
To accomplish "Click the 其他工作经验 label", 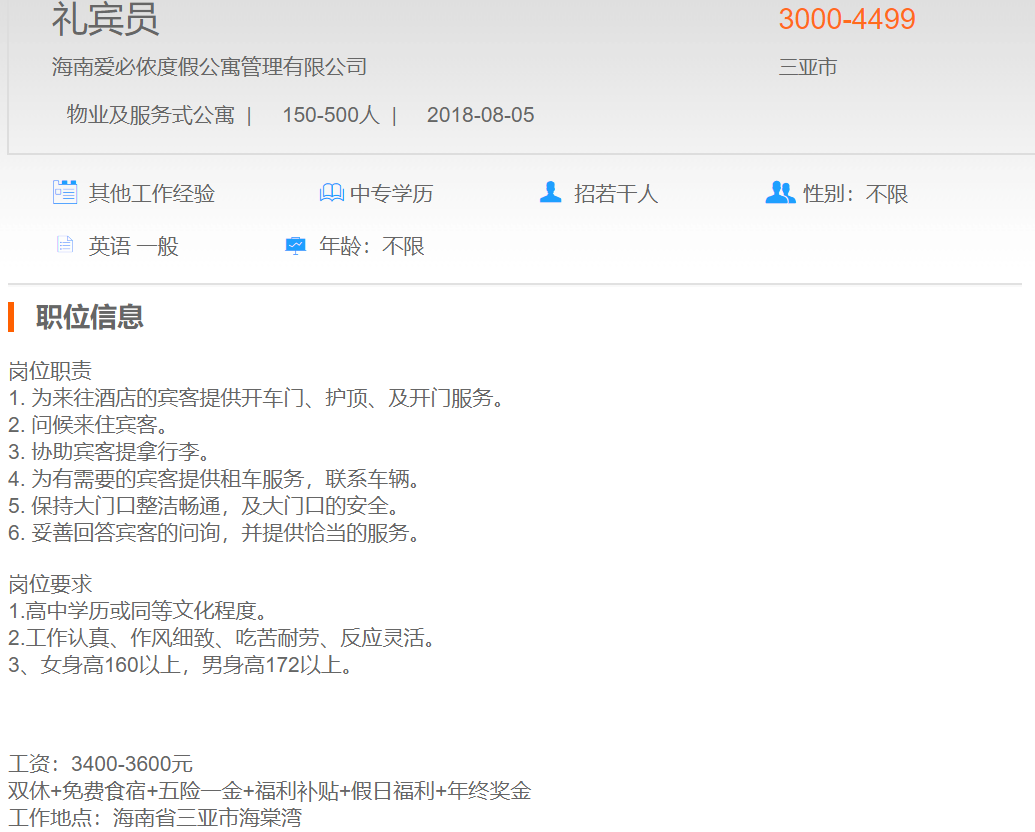I will (151, 194).
